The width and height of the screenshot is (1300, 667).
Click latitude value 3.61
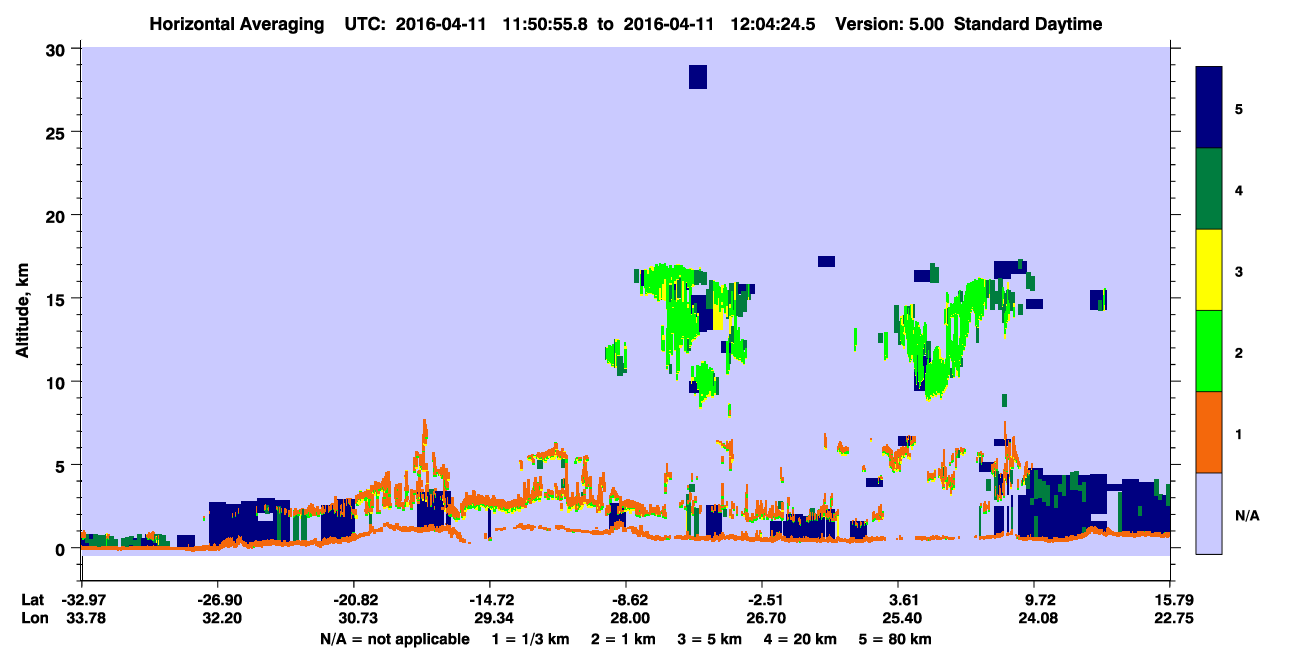(898, 600)
